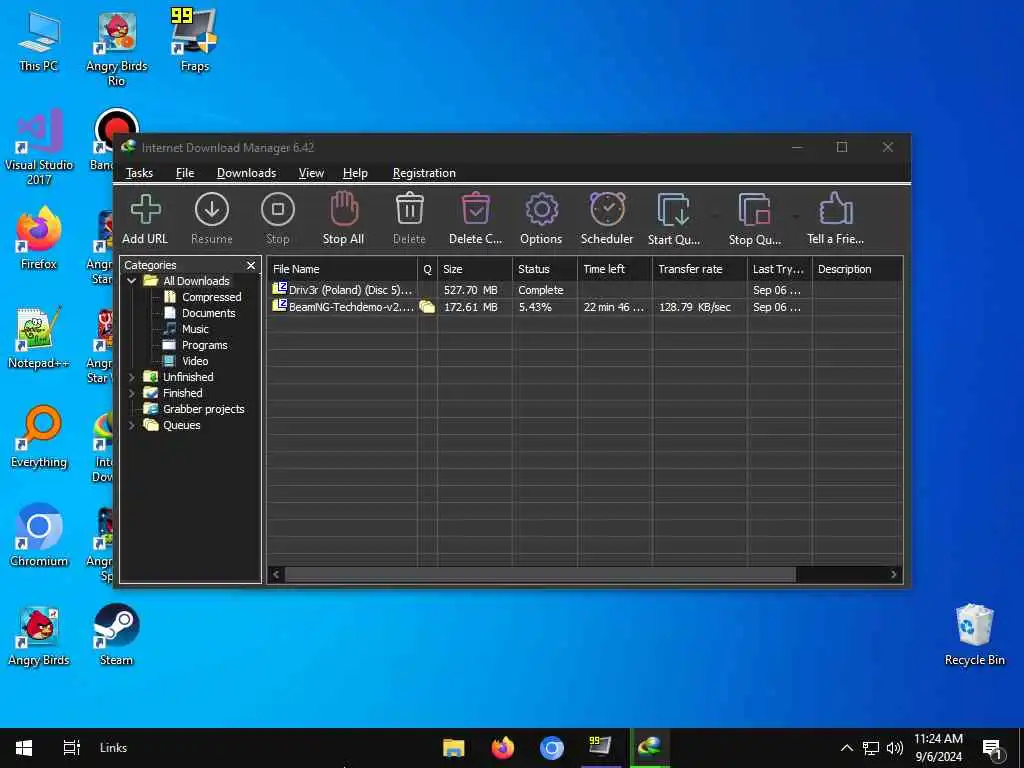The height and width of the screenshot is (768, 1024).
Task: Select the All Downloads category
Action: pos(196,281)
